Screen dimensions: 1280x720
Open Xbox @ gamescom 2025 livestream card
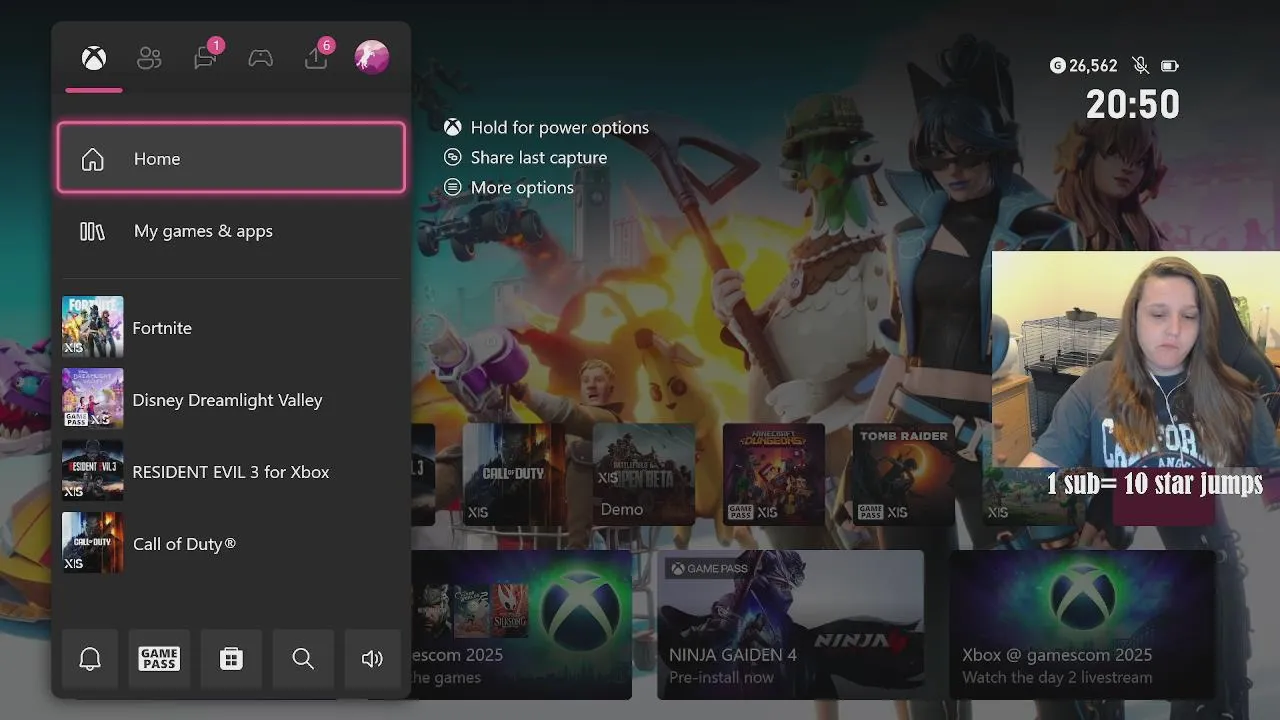click(x=1083, y=624)
